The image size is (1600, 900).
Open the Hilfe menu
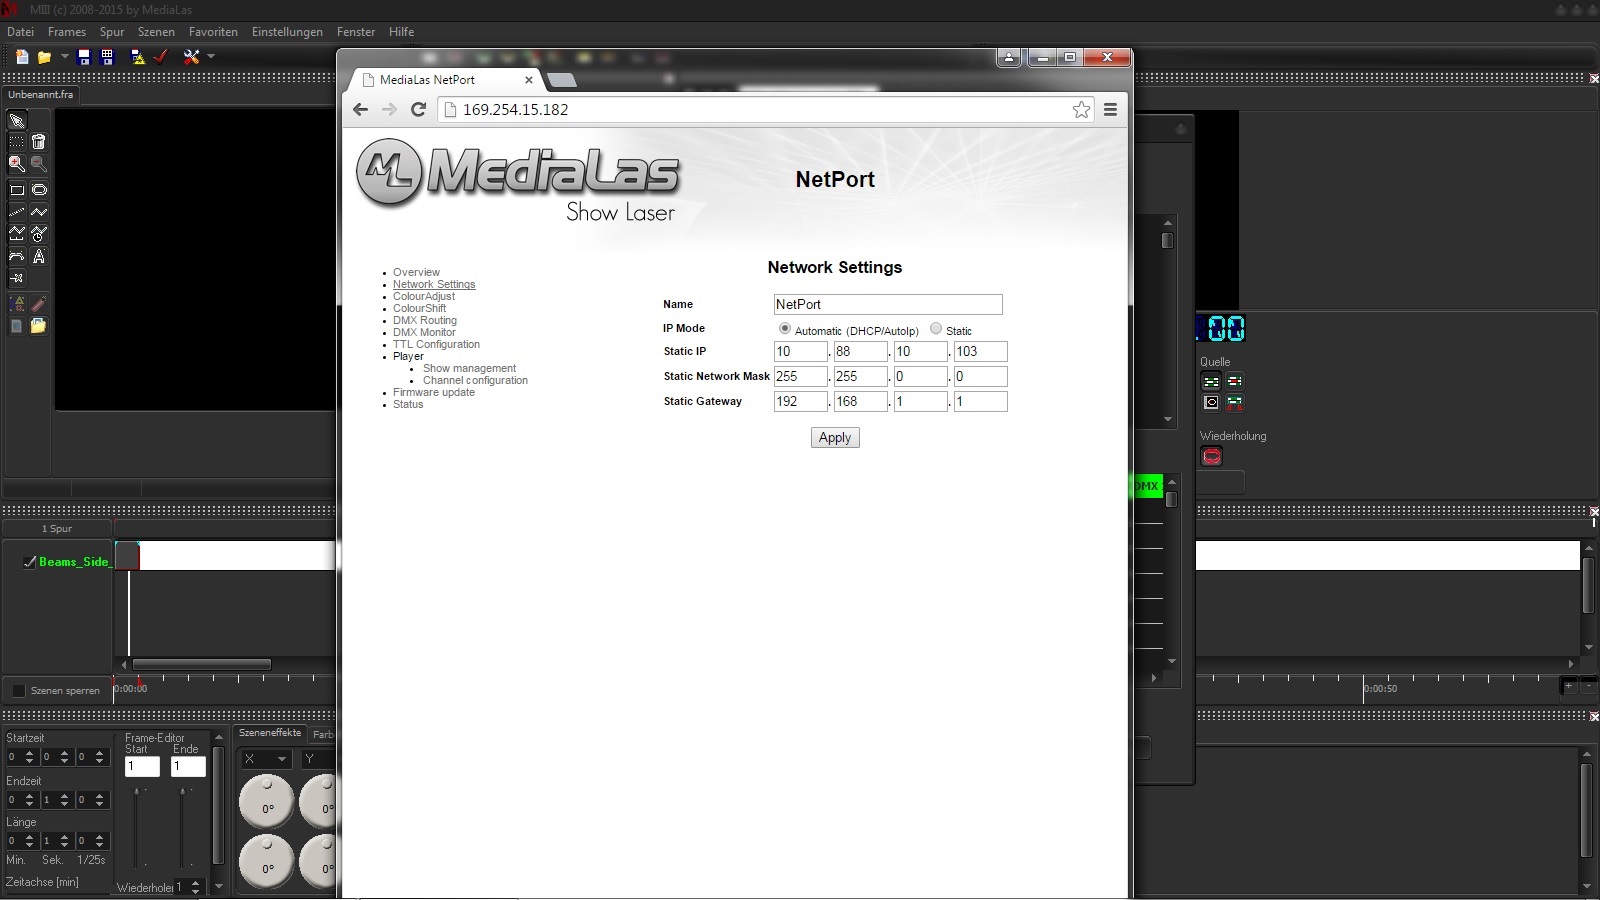pos(401,32)
